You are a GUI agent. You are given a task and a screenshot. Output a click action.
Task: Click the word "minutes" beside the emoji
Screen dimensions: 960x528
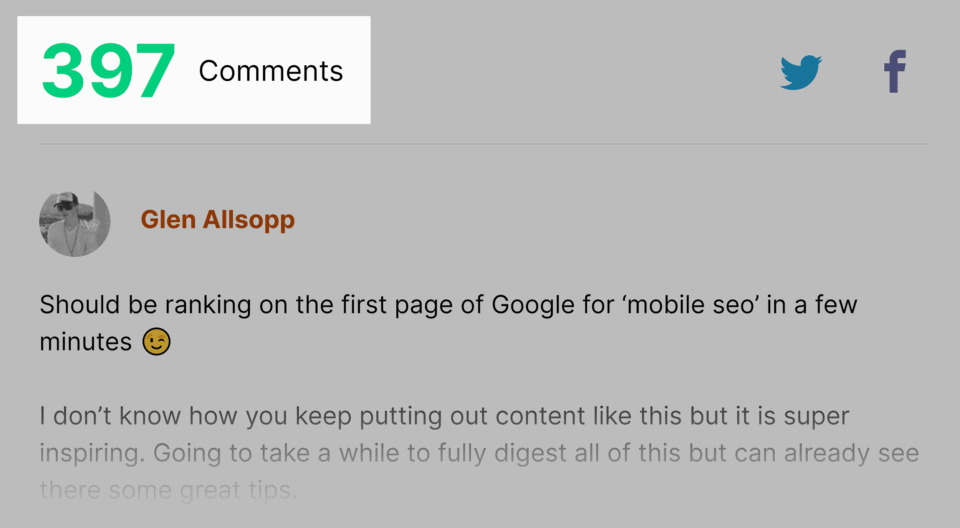pyautogui.click(x=85, y=342)
